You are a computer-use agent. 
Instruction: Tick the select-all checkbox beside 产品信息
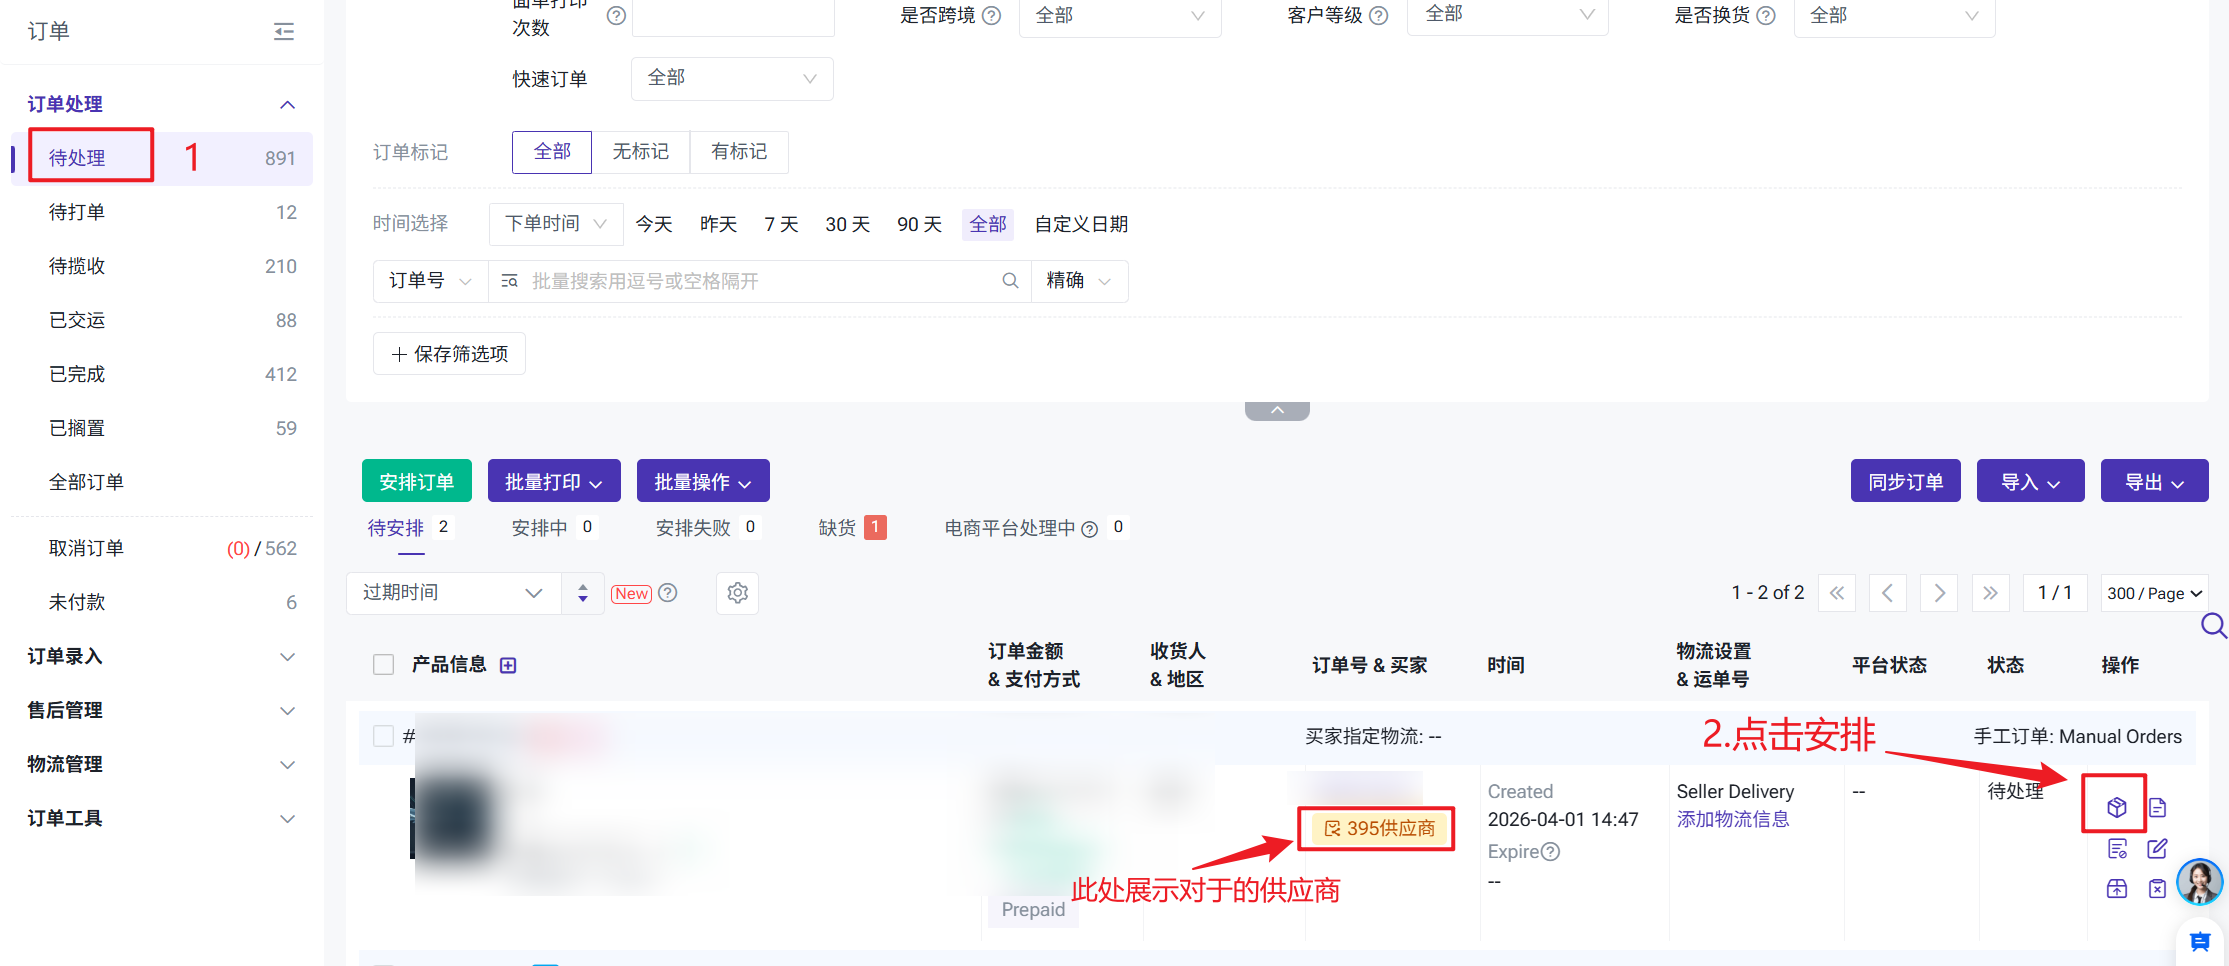tap(383, 665)
